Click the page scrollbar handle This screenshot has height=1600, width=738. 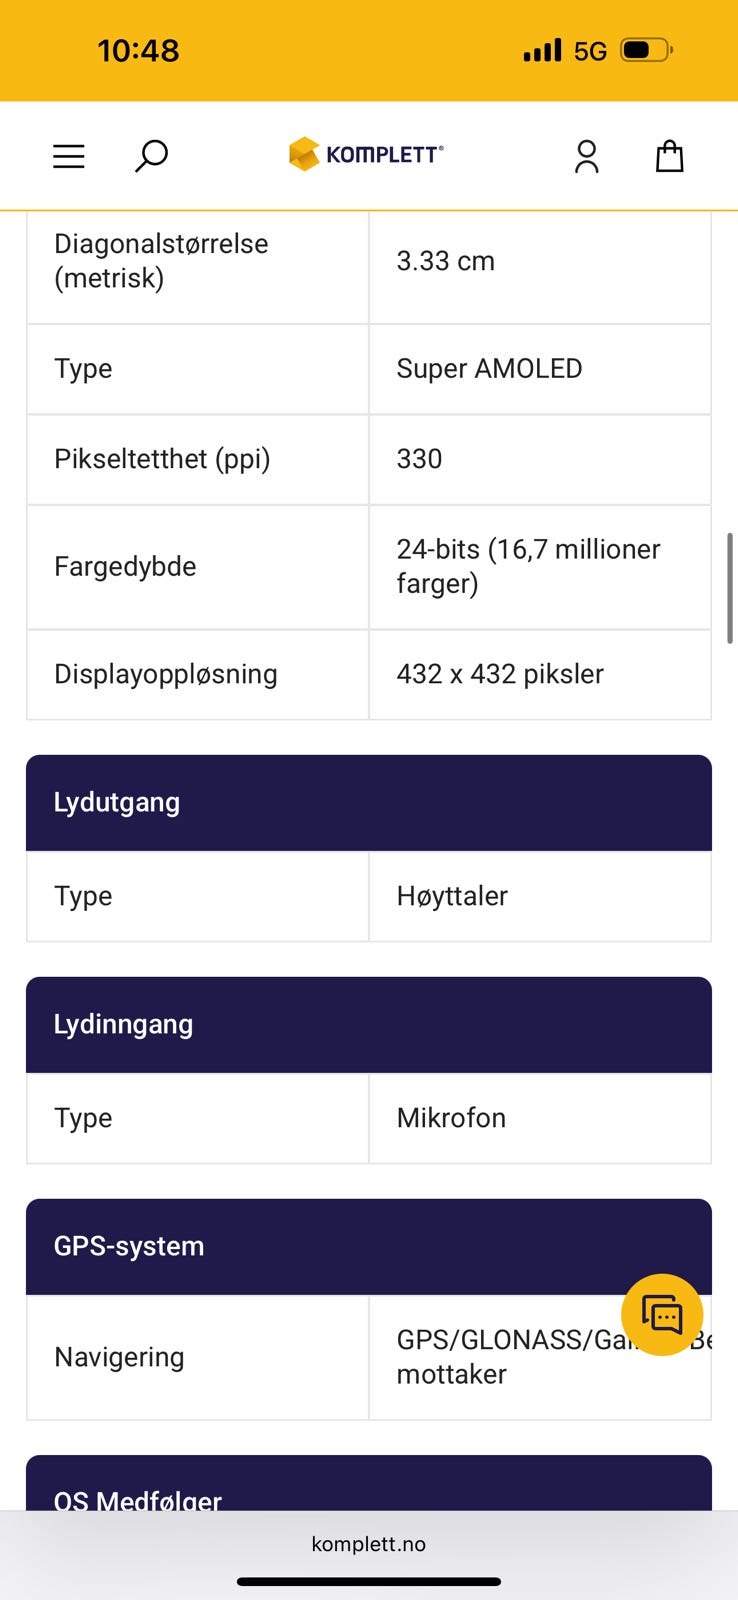(x=730, y=588)
